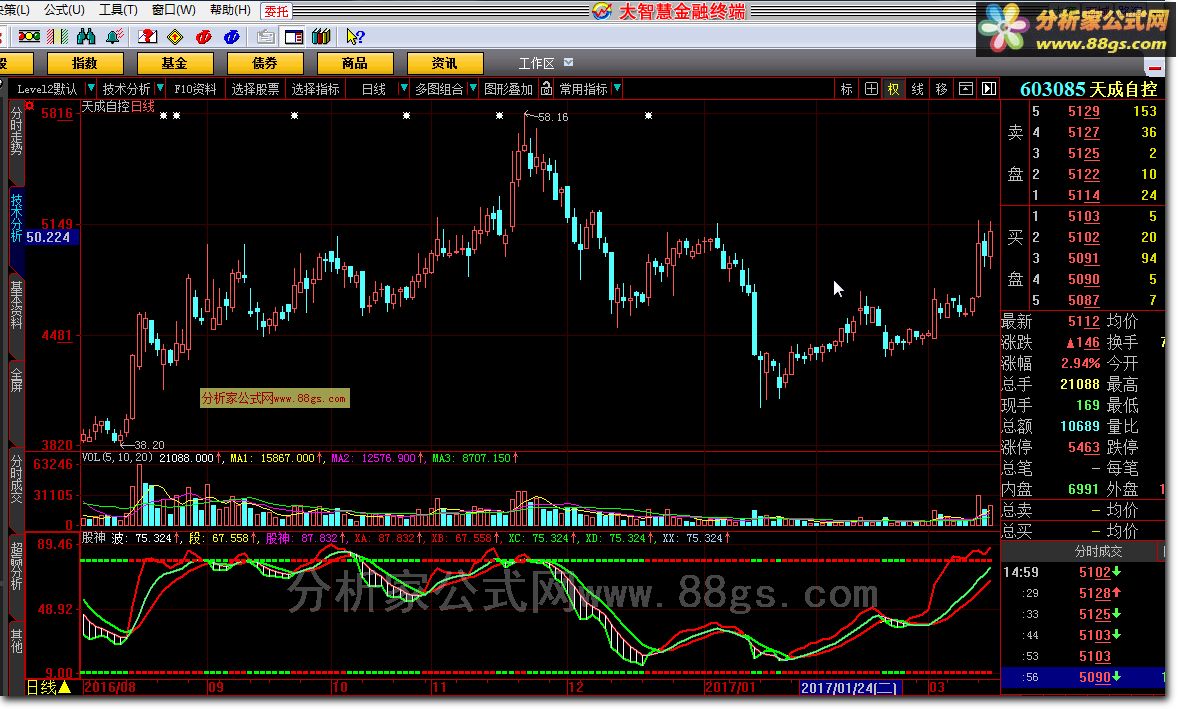Open the 日线 period dropdown arrow

[403, 89]
